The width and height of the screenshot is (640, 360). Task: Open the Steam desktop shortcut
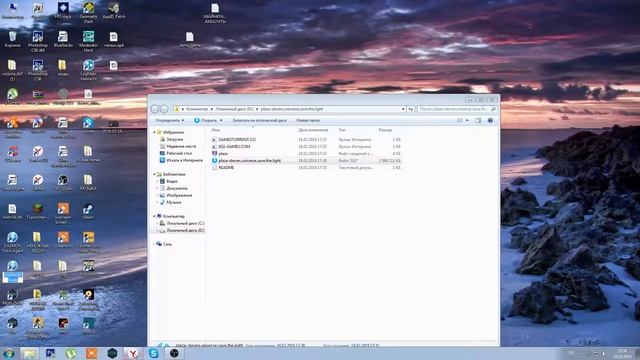pos(88,211)
